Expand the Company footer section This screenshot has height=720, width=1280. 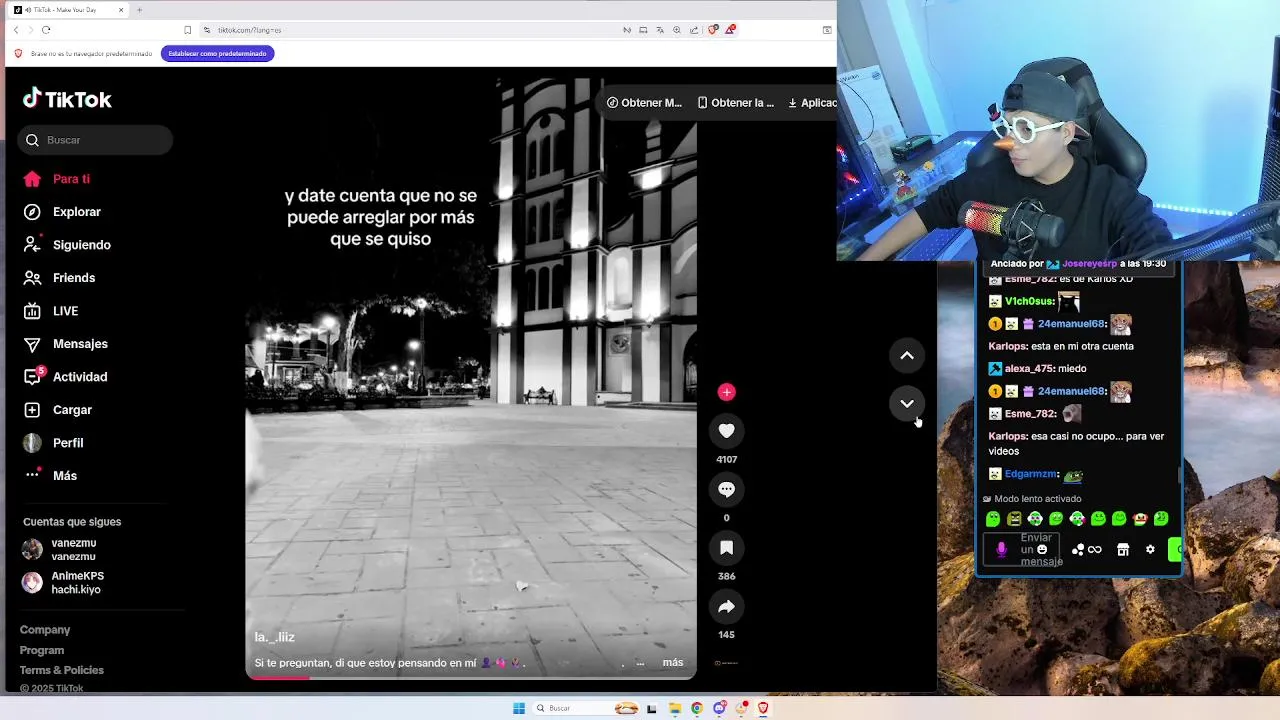[x=45, y=630]
